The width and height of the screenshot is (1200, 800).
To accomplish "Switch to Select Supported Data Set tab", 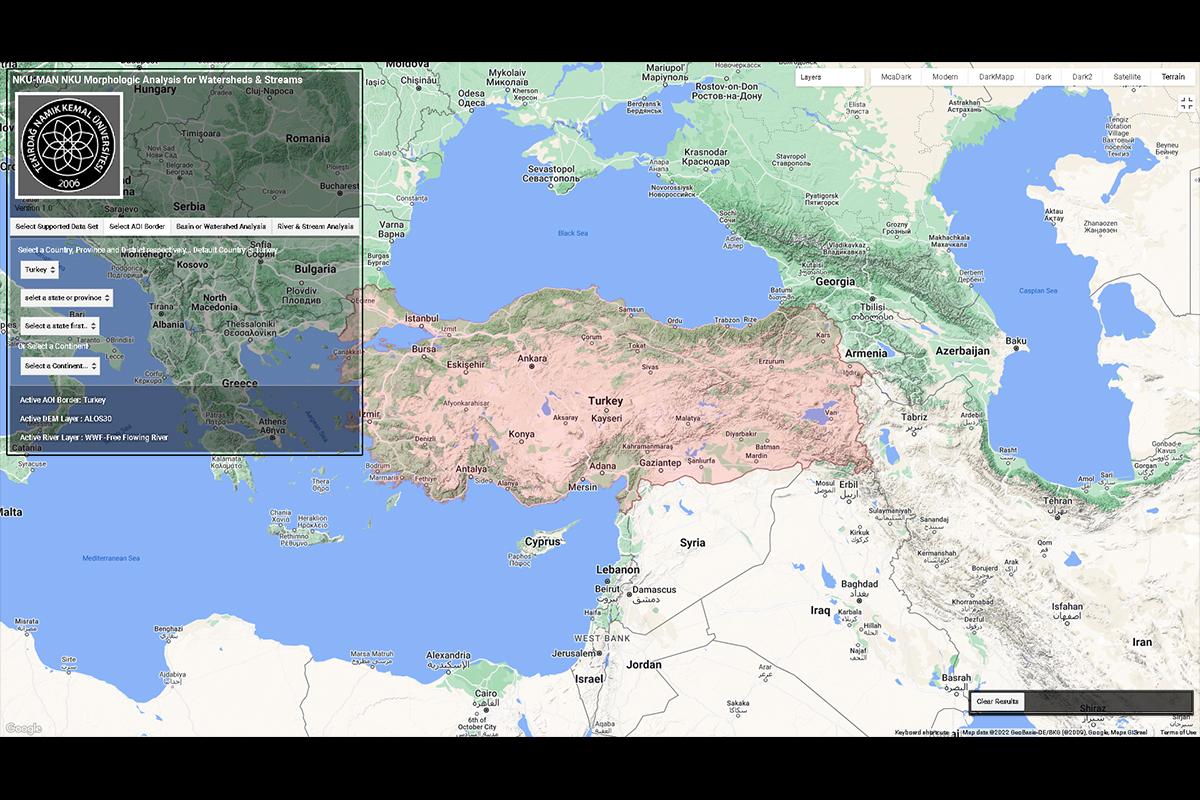I will pos(56,227).
